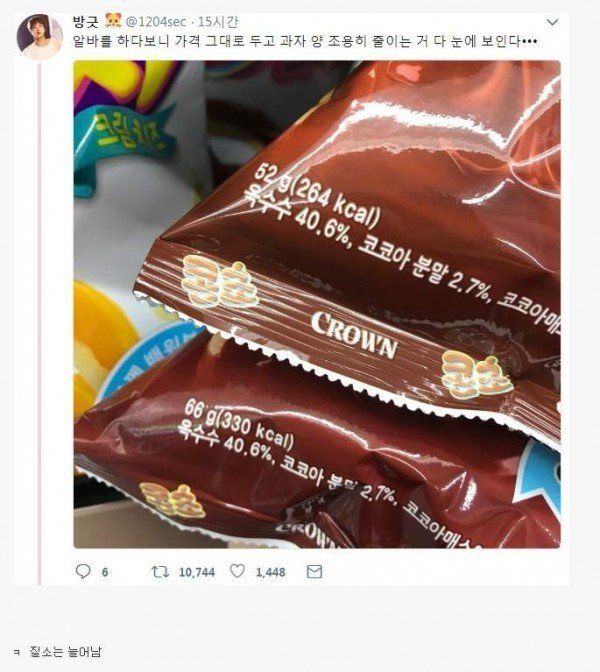Click the comment 질소는 늘어남 below the tweet
Viewport: 600px width, 672px height.
point(66,652)
